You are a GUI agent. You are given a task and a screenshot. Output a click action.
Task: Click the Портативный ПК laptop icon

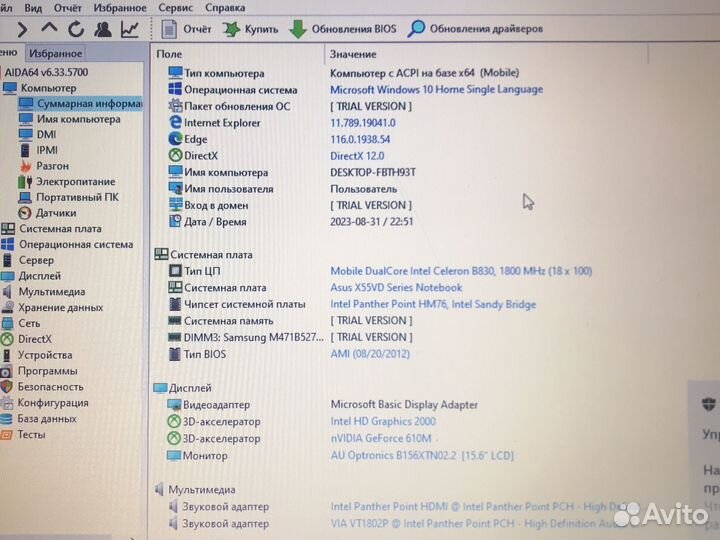[25, 197]
